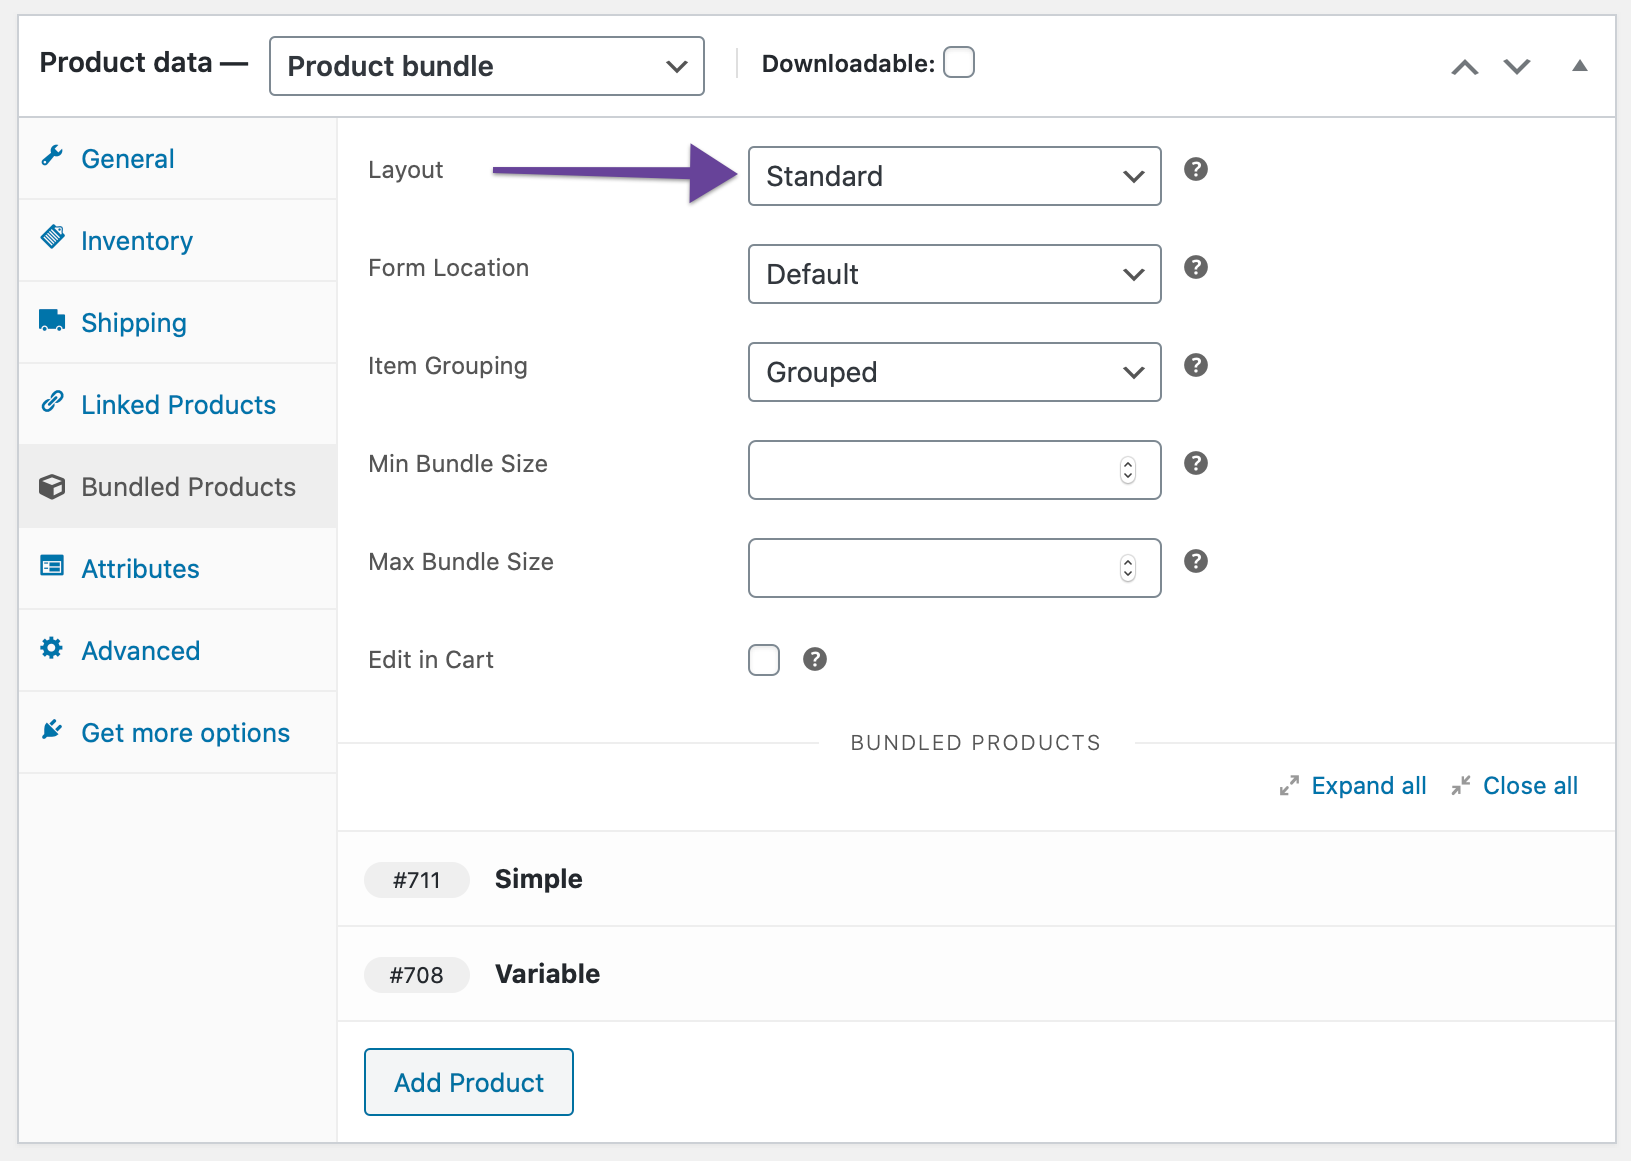Click the Inventory tag icon

point(52,237)
